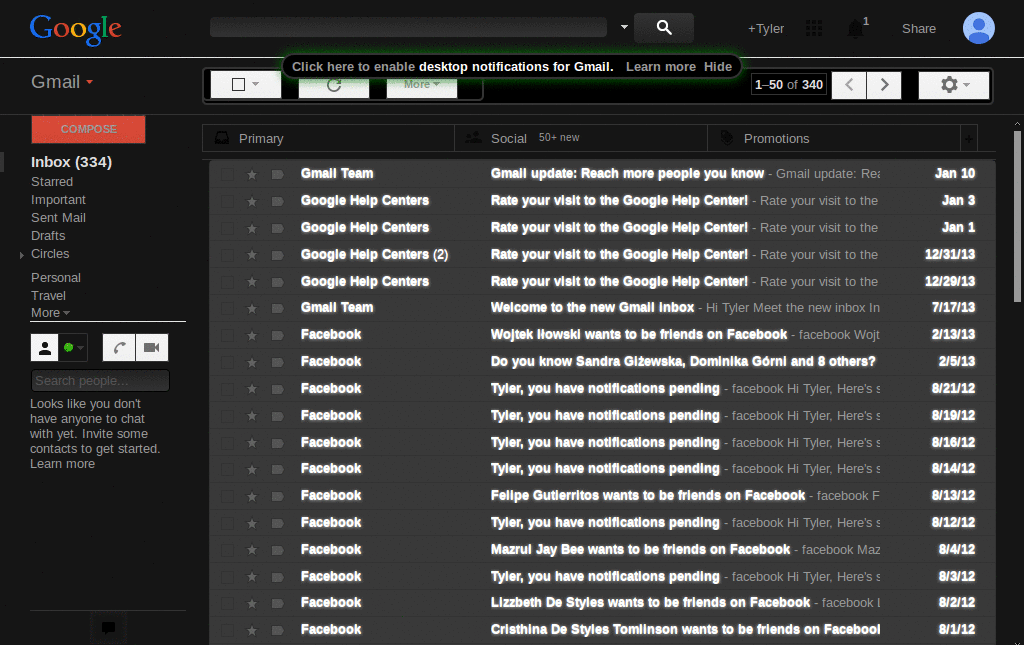
Task: Select the 7/17/13 Gmail Team checkbox
Action: (227, 308)
